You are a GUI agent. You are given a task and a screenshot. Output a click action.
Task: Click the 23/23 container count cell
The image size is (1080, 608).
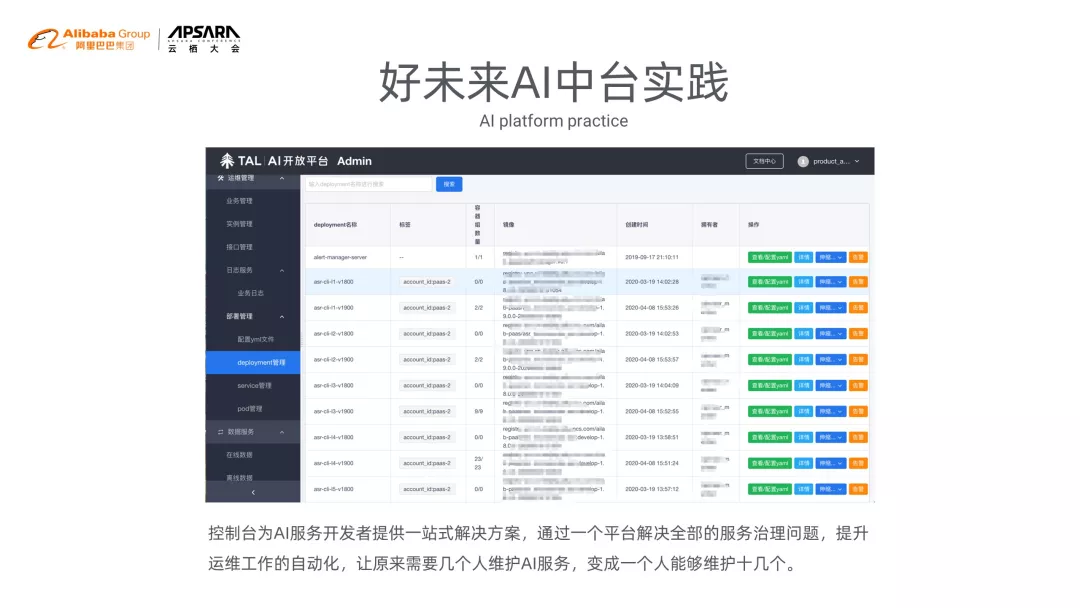[479, 463]
